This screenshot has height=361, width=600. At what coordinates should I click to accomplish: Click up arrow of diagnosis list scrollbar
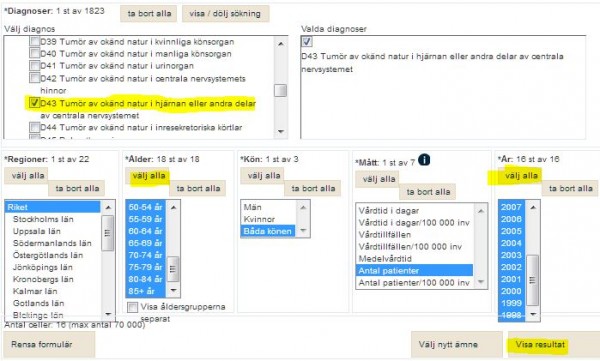click(x=280, y=44)
